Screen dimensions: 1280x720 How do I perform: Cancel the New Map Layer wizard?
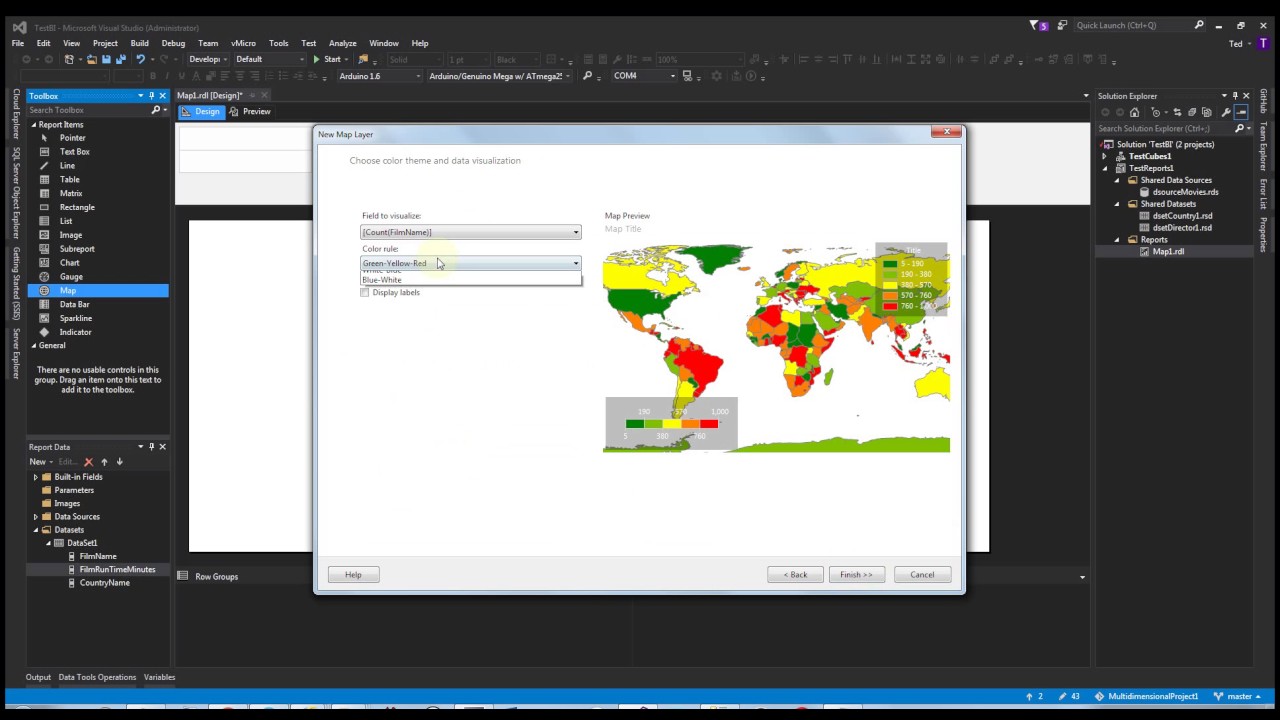[x=922, y=574]
